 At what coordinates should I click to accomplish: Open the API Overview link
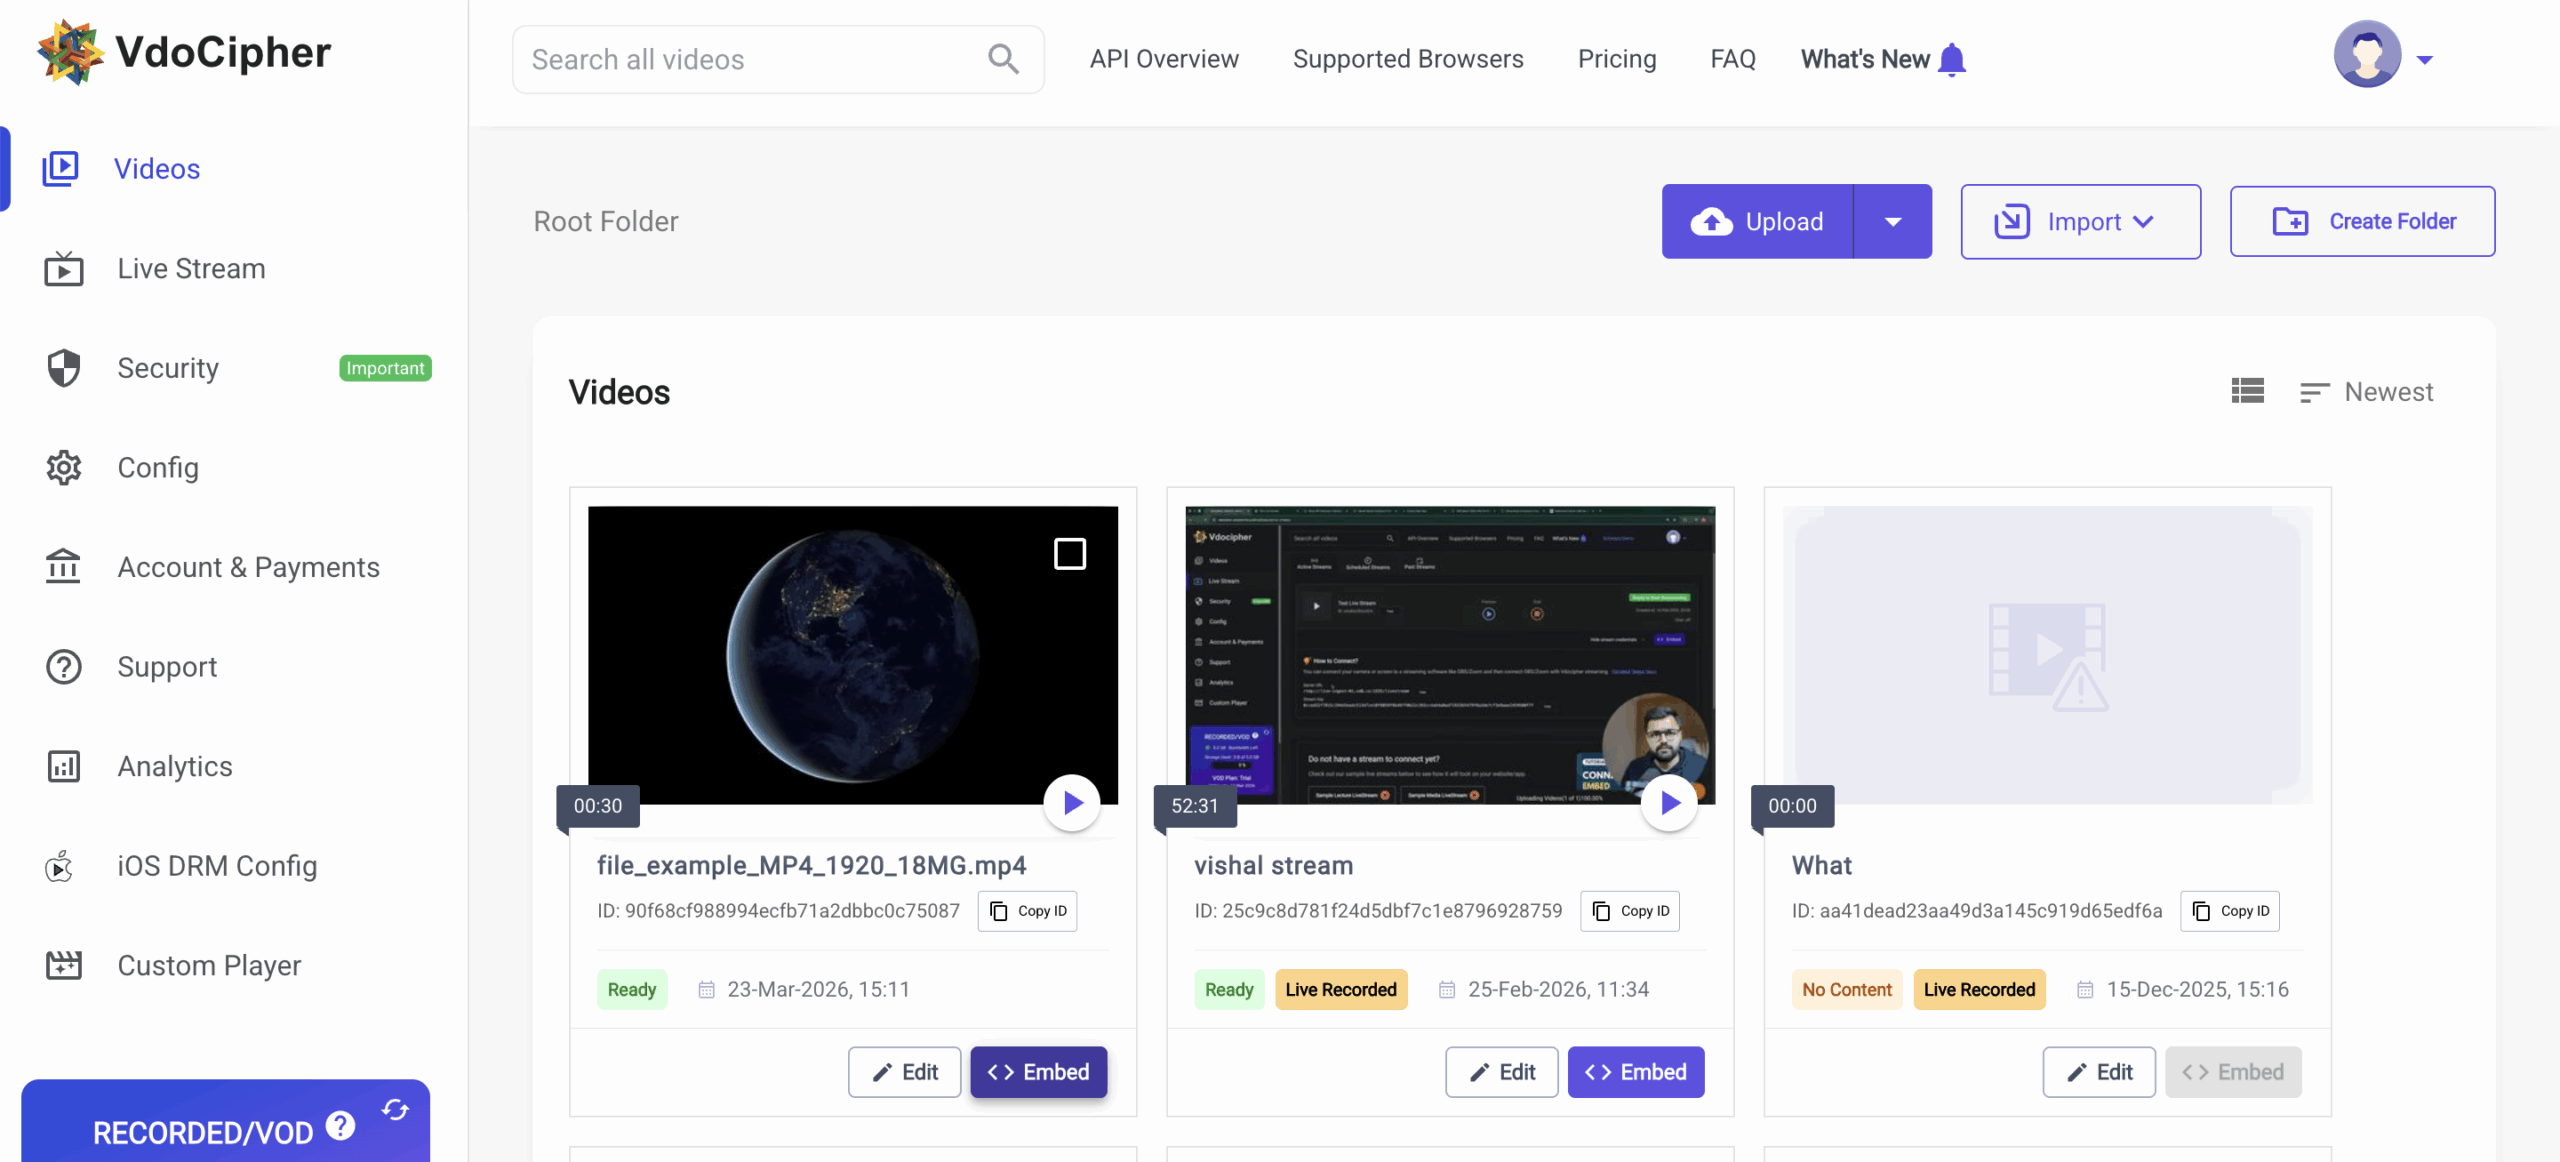click(1164, 59)
